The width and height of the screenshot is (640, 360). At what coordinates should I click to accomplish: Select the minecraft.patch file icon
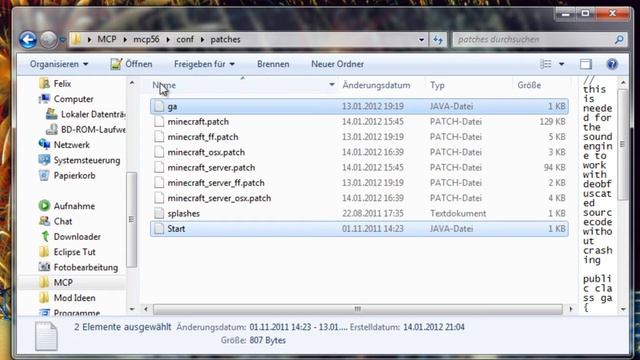[x=159, y=122]
